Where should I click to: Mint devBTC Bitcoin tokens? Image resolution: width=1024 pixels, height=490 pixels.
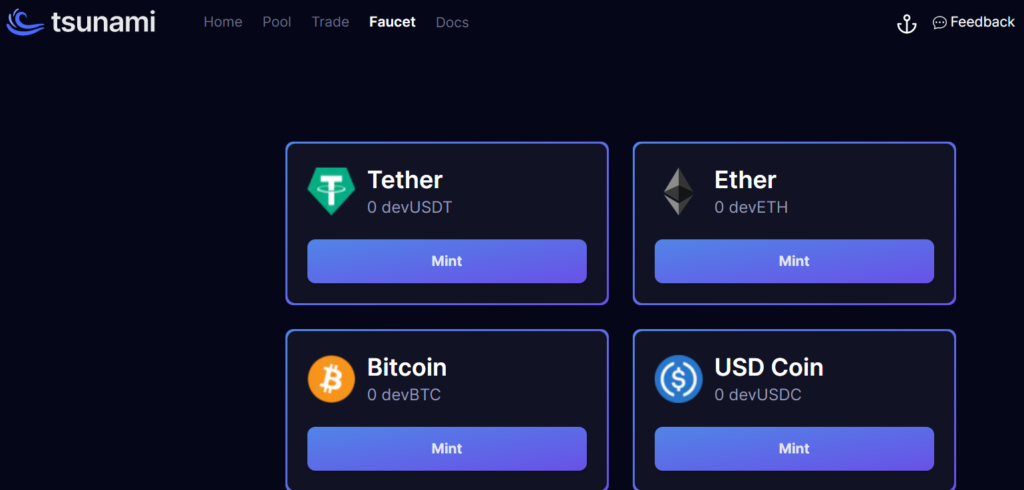[x=446, y=448]
